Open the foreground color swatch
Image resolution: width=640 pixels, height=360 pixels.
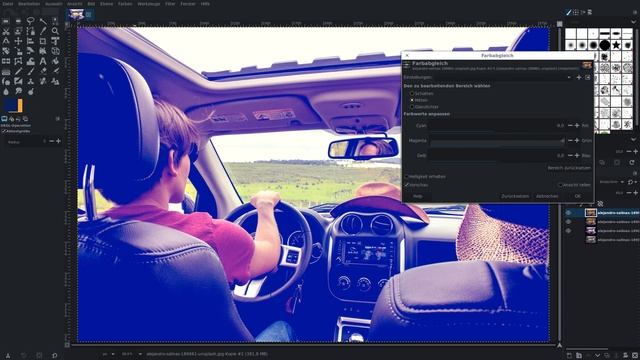[x=11, y=105]
